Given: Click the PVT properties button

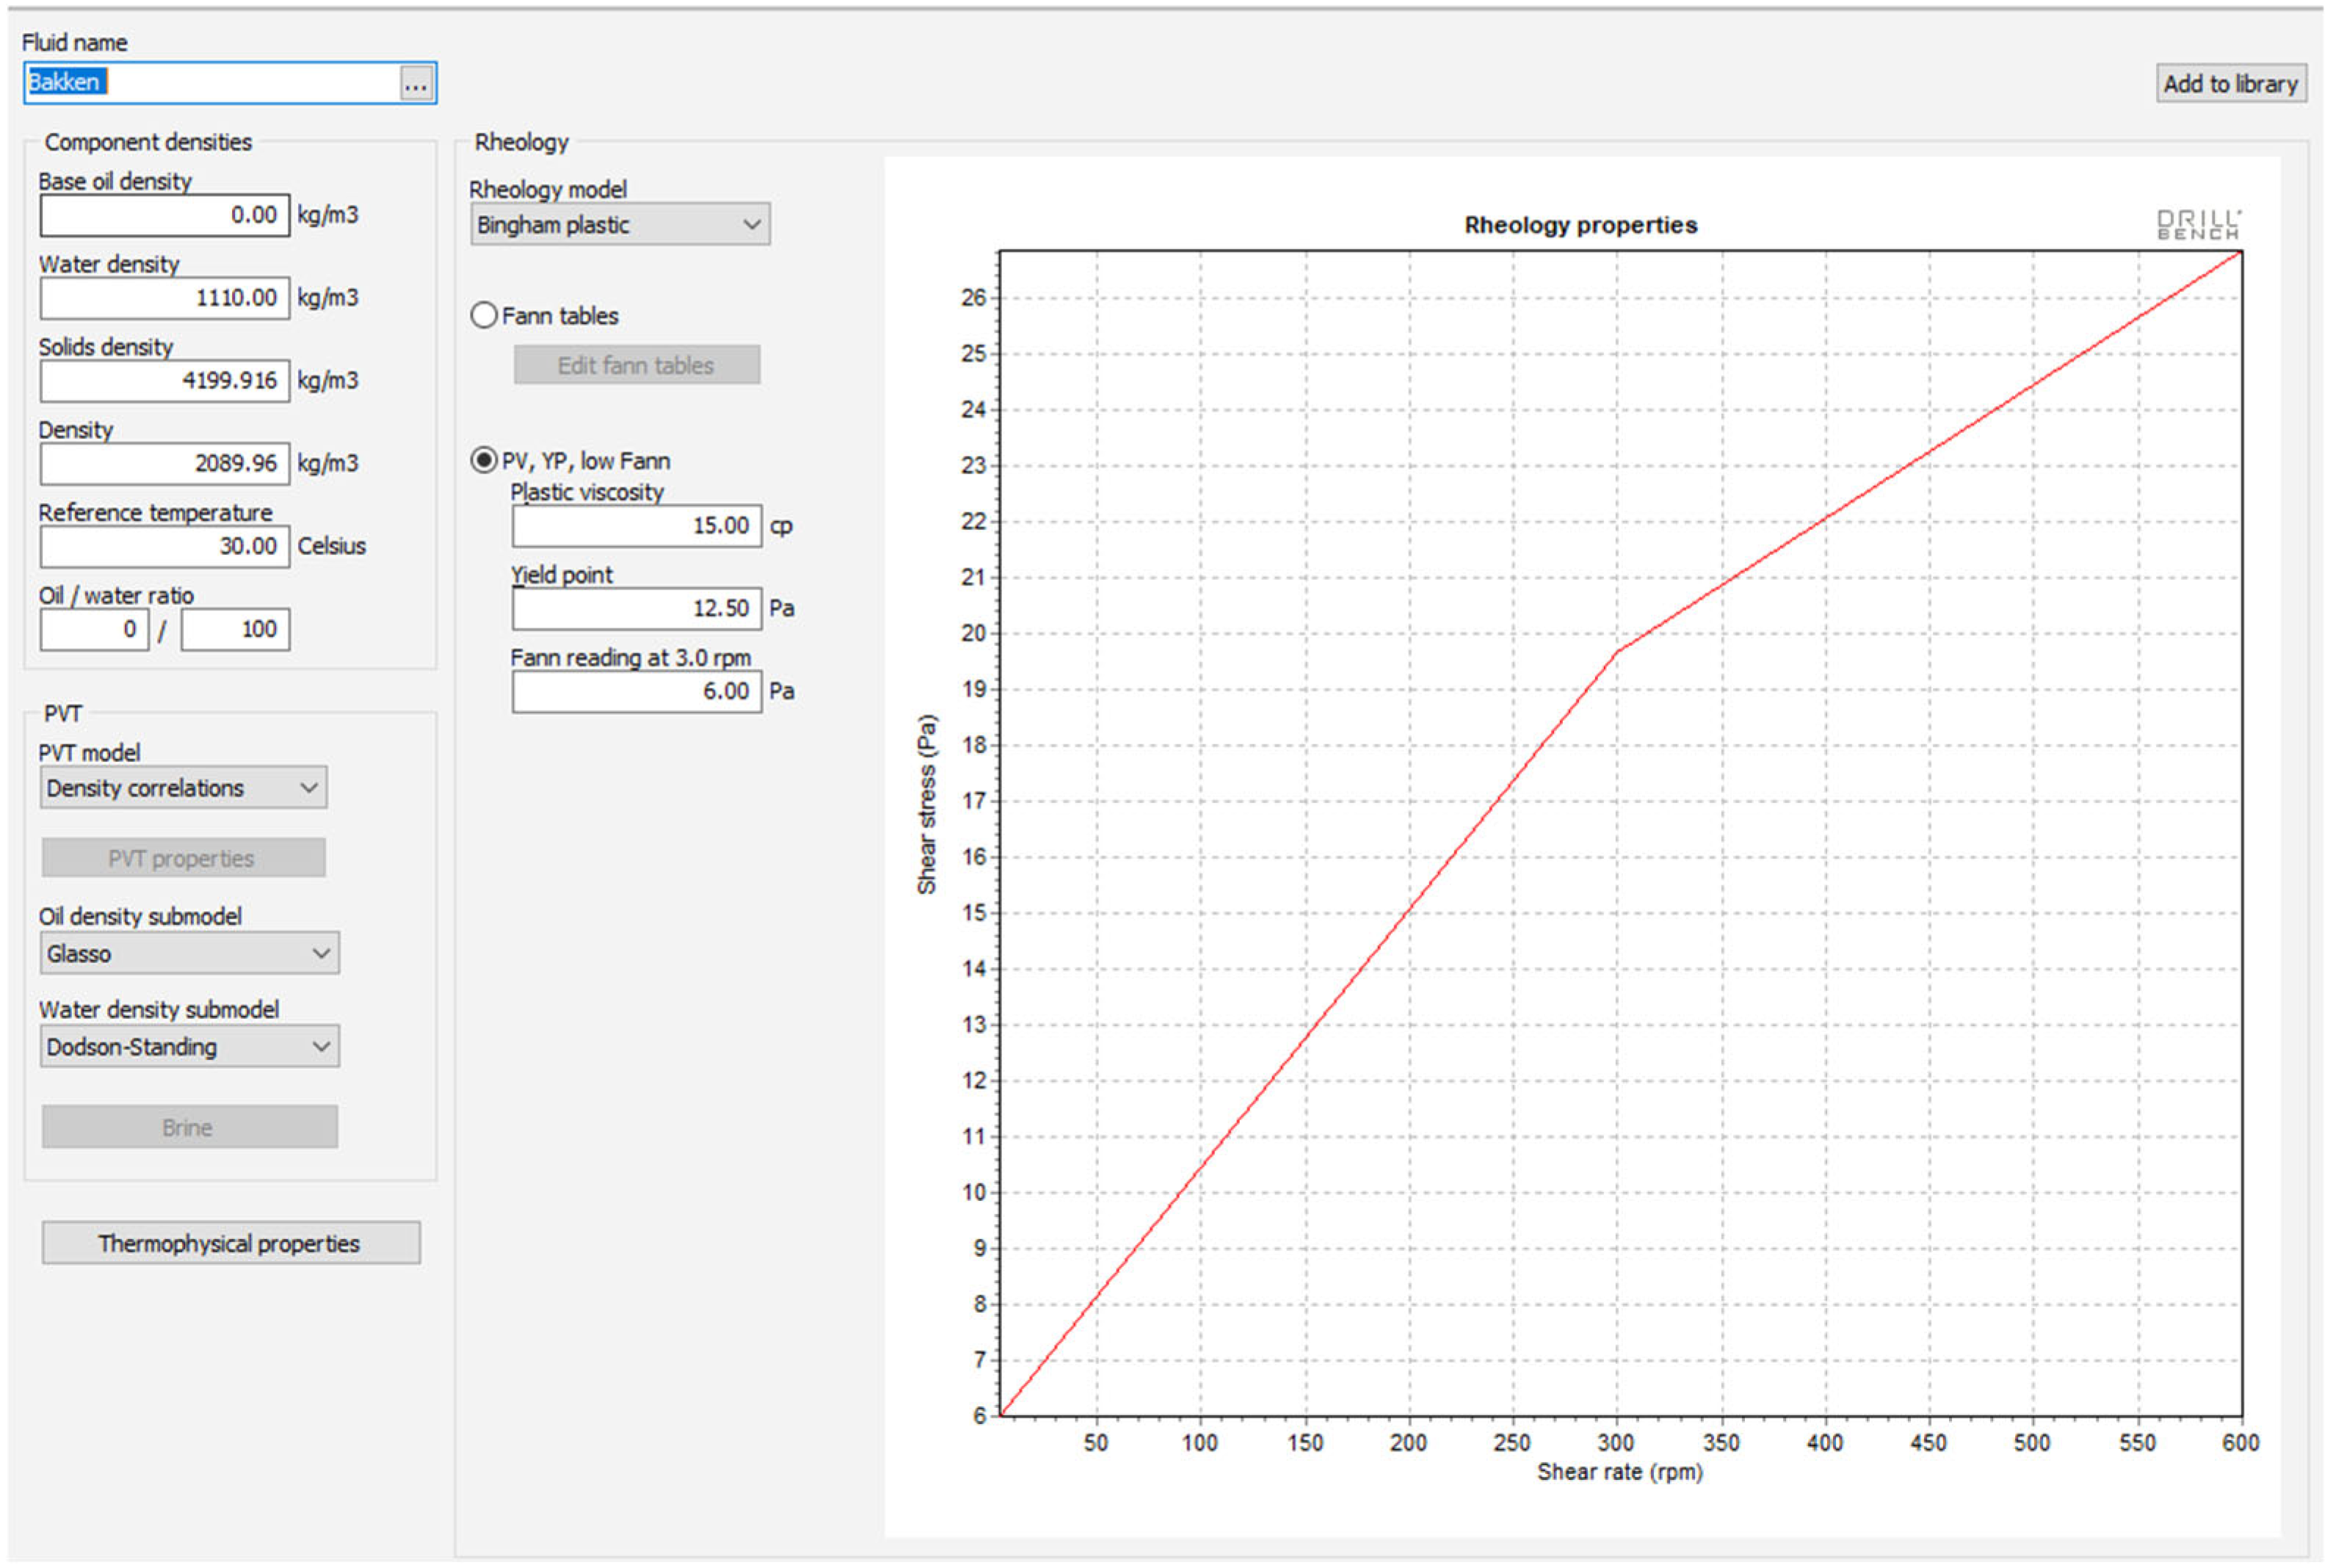Looking at the screenshot, I should [x=183, y=858].
